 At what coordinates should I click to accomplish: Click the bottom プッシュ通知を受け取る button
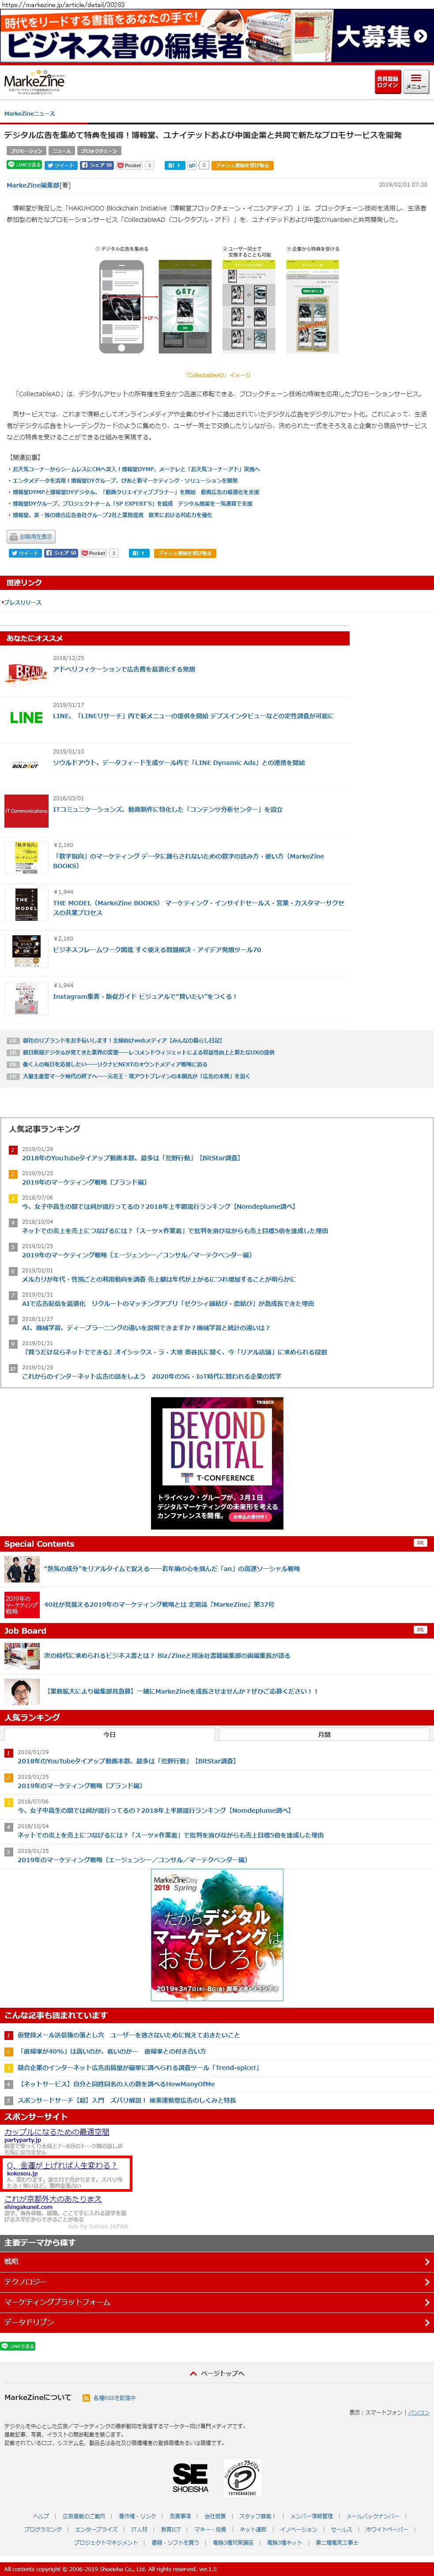point(185,553)
